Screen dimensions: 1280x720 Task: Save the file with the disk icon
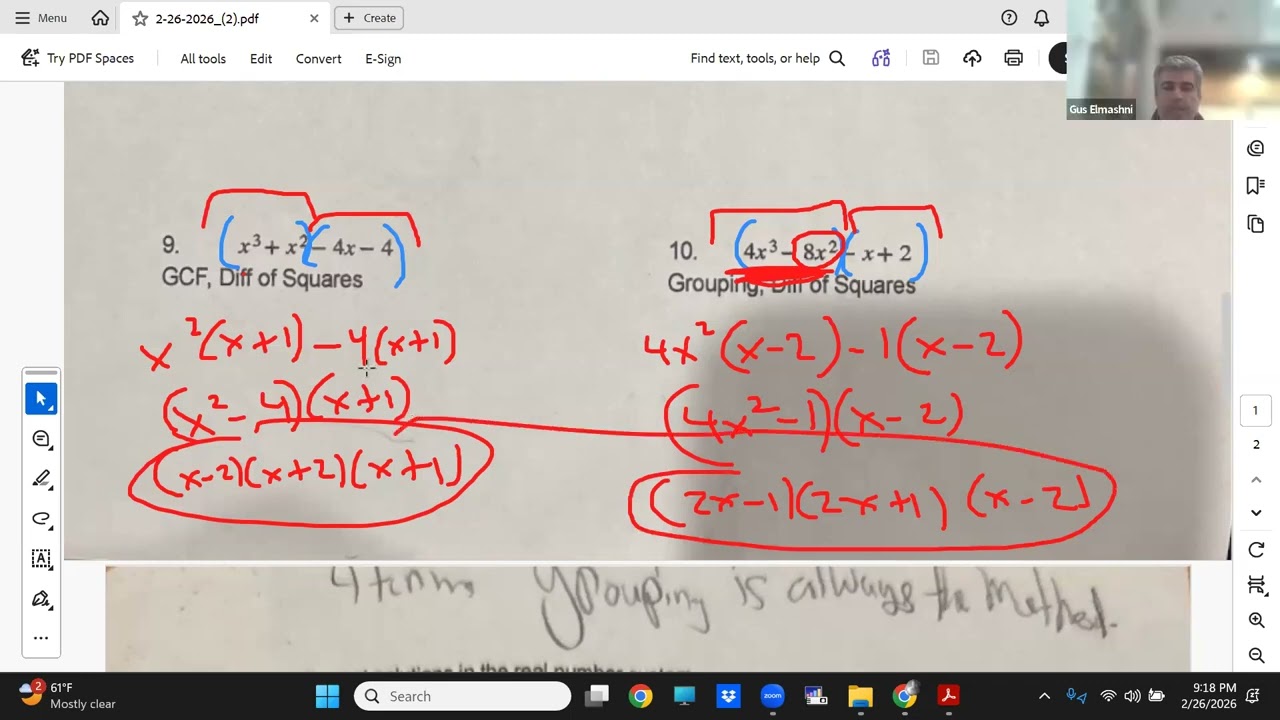click(x=931, y=58)
